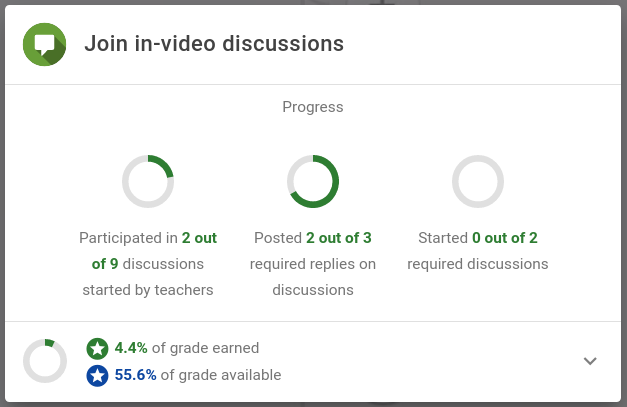
Task: Click the participated discussions progress ring
Action: point(148,181)
